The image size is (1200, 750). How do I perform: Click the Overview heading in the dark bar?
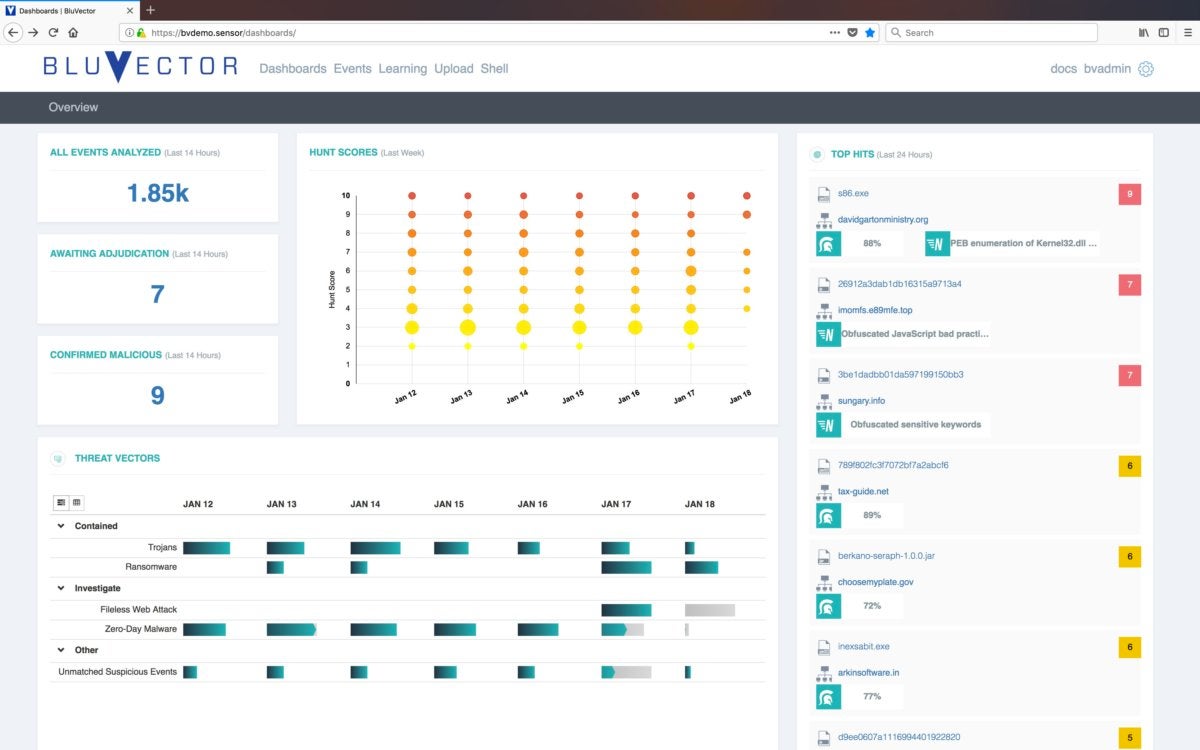tap(74, 107)
